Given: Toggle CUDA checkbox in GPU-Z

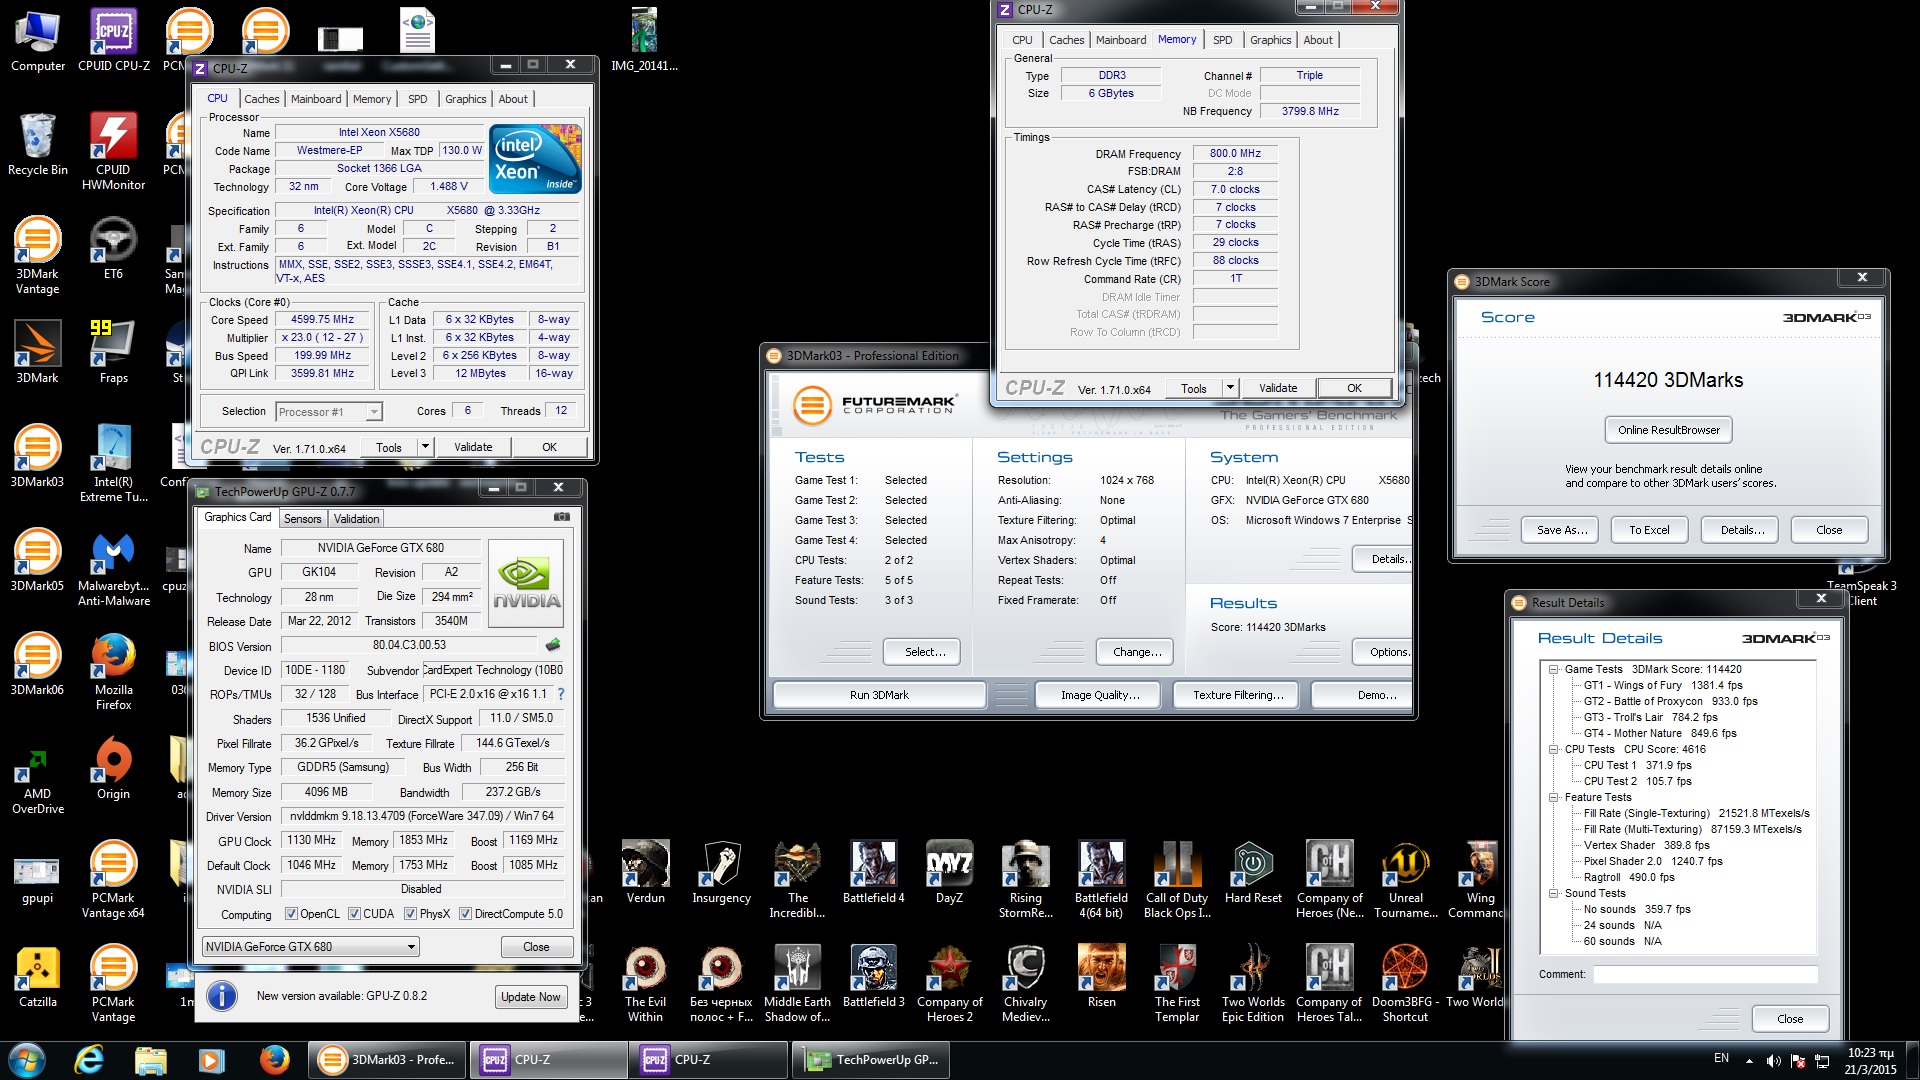Looking at the screenshot, I should 354,913.
